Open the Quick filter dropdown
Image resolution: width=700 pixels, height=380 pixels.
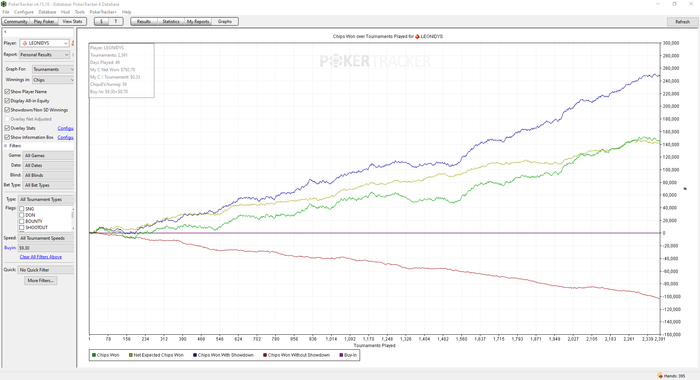[46, 270]
